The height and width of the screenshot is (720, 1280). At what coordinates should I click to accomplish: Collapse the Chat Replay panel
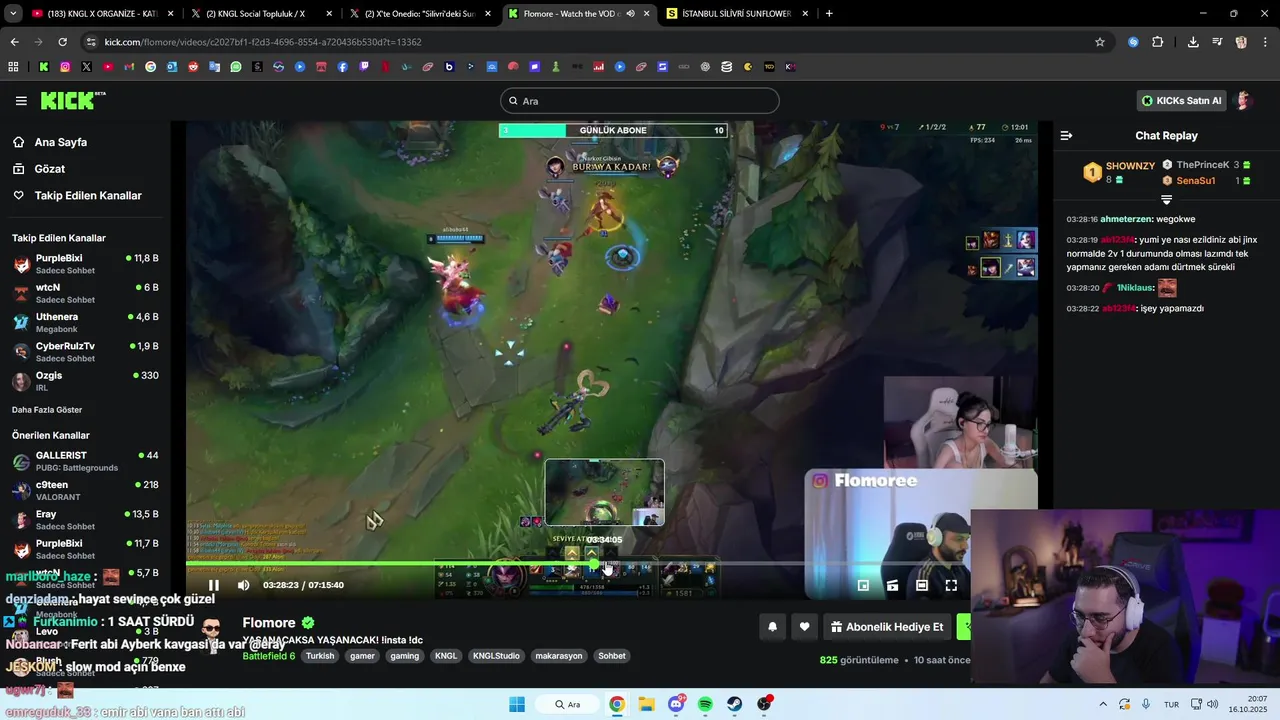pyautogui.click(x=1066, y=135)
